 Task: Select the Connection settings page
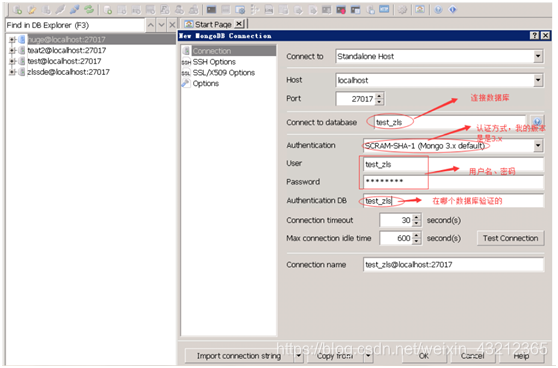[229, 51]
